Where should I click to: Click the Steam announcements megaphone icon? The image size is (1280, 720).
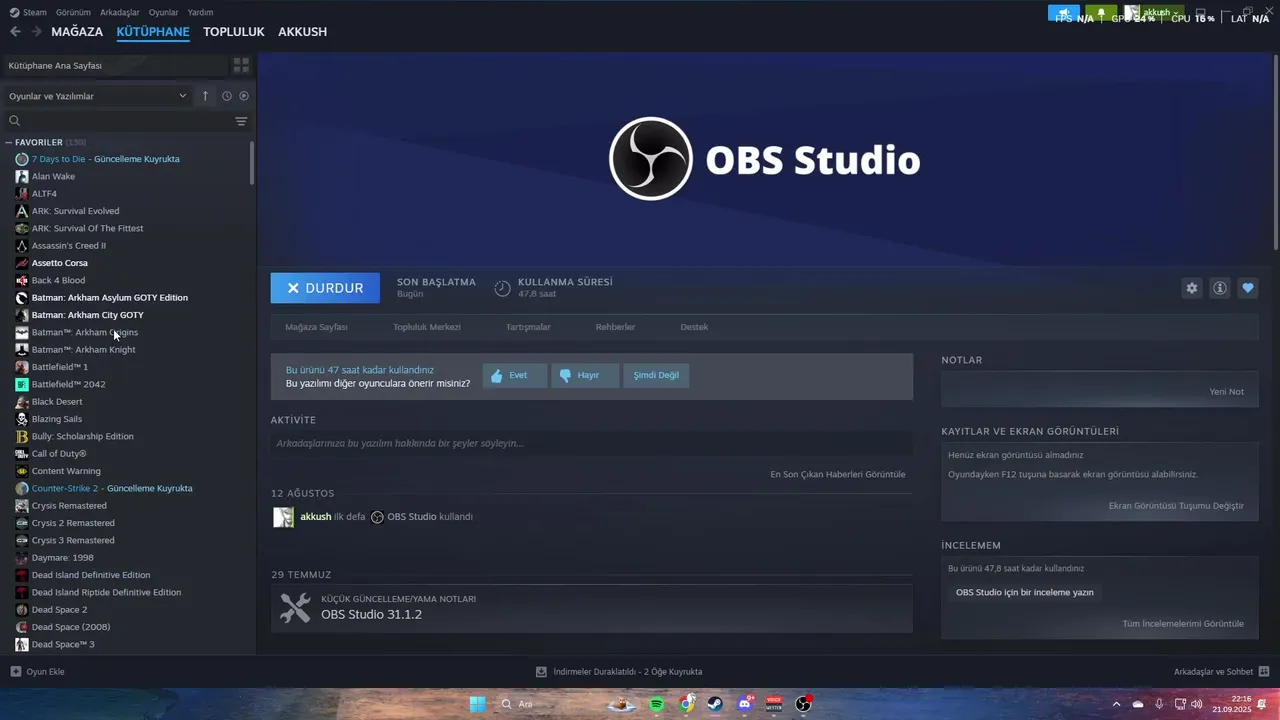pyautogui.click(x=1064, y=13)
